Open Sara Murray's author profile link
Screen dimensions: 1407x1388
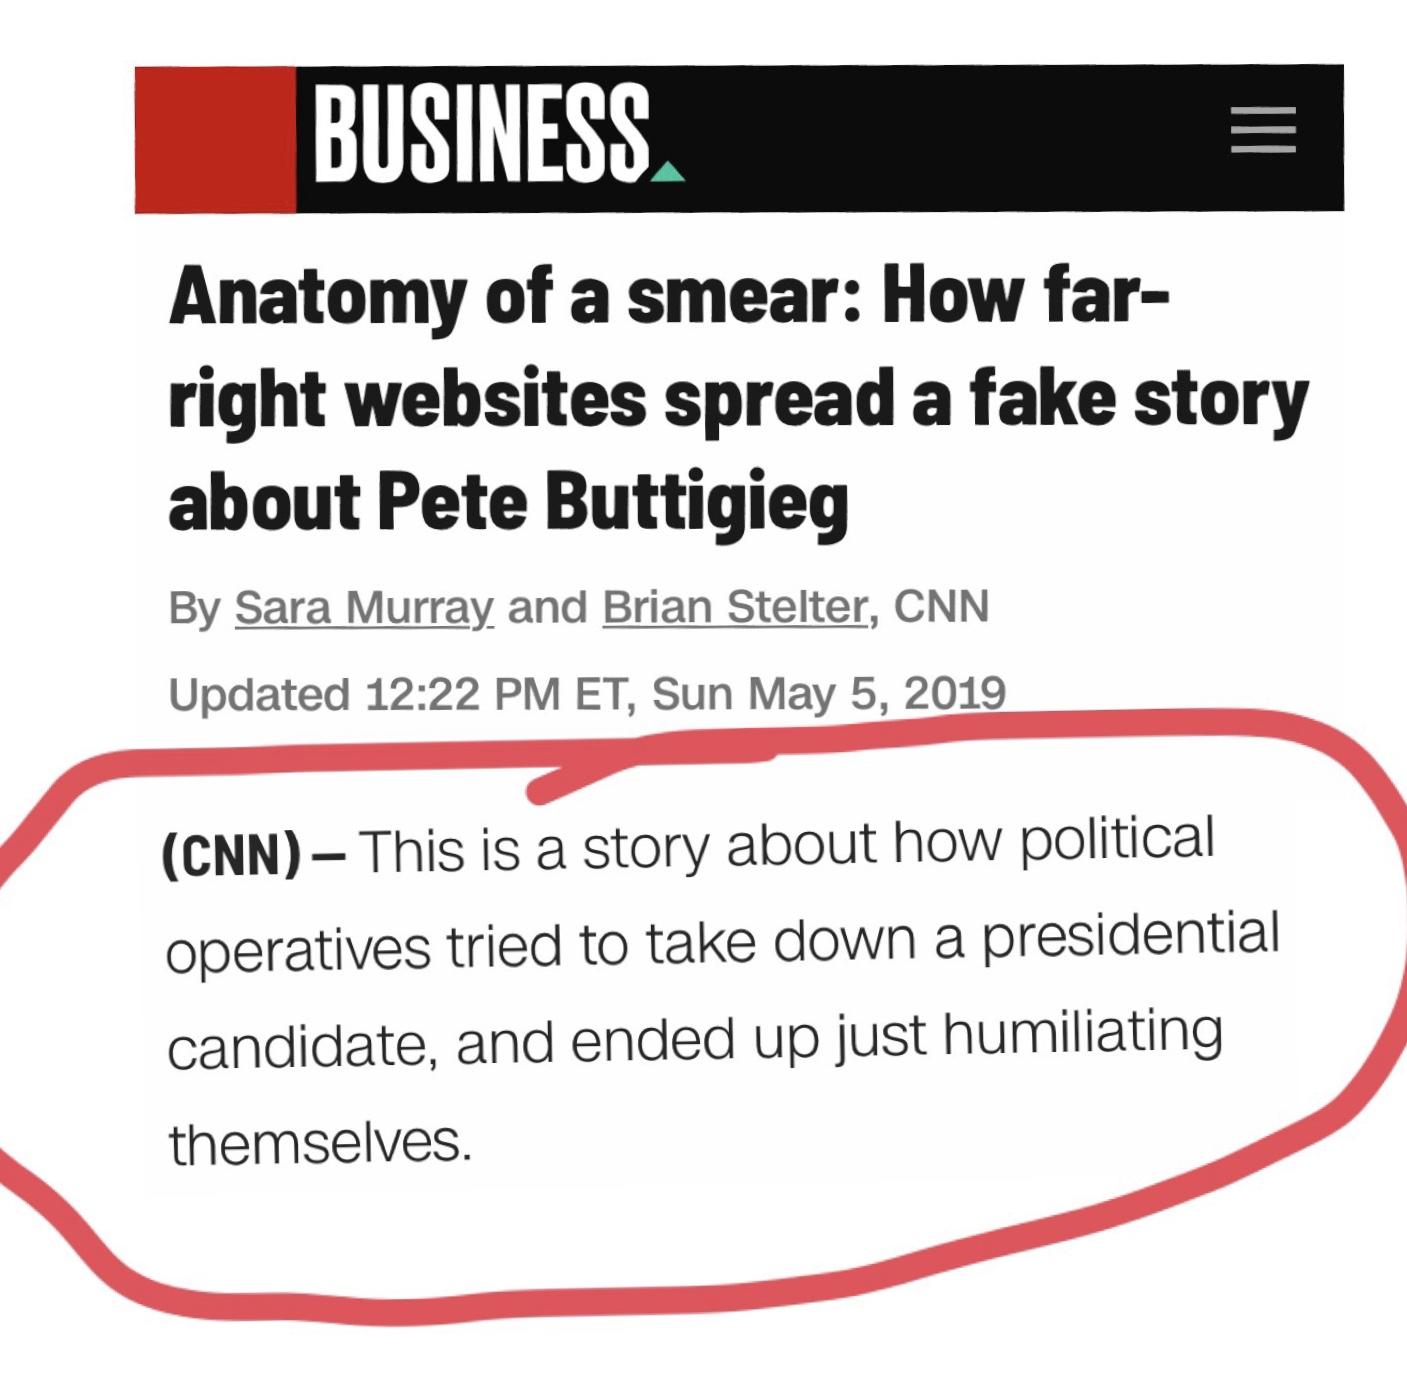click(x=364, y=607)
